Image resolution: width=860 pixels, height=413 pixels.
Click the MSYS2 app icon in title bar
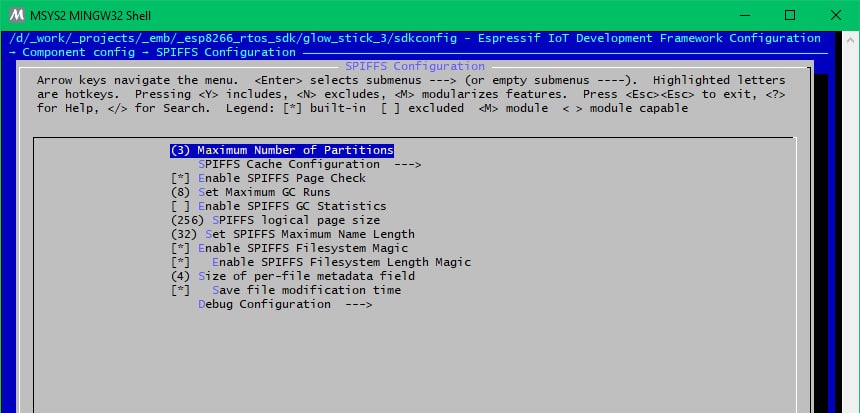click(x=16, y=15)
